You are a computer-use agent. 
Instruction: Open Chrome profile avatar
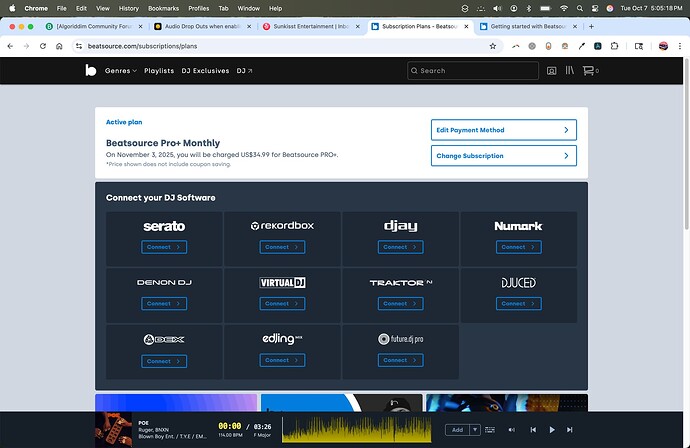coord(663,46)
